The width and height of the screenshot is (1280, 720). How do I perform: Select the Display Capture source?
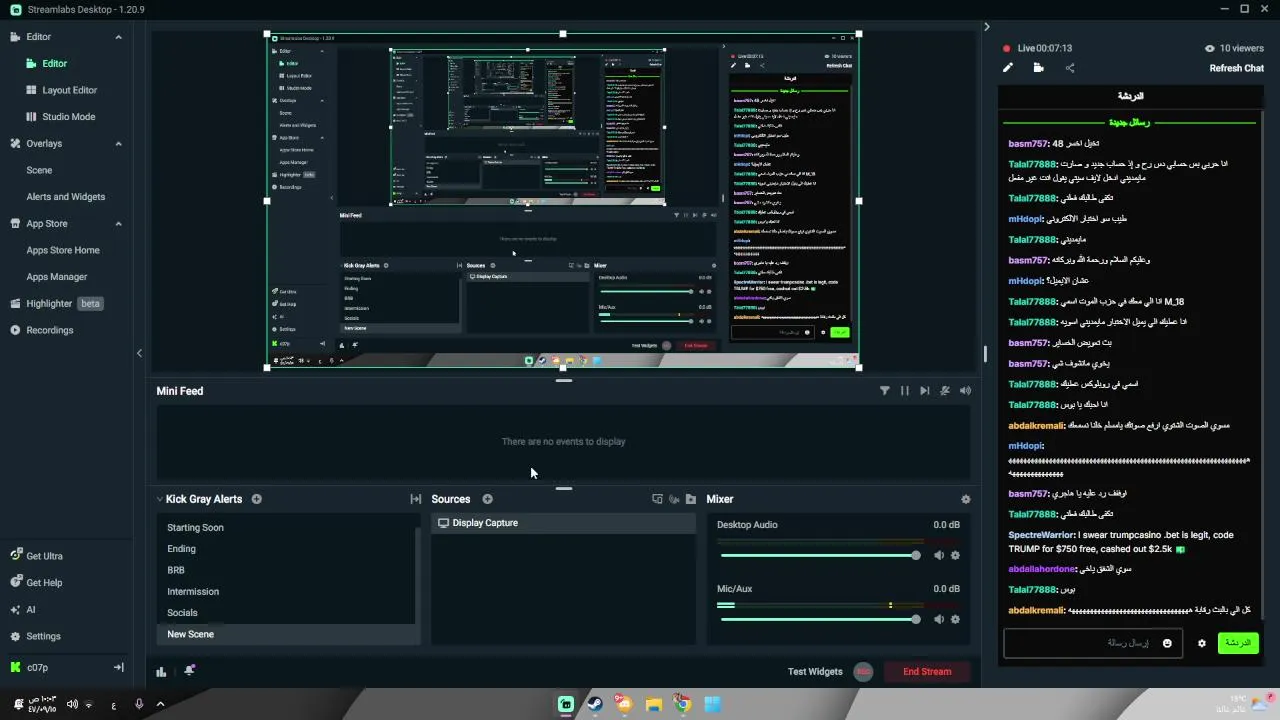point(563,523)
